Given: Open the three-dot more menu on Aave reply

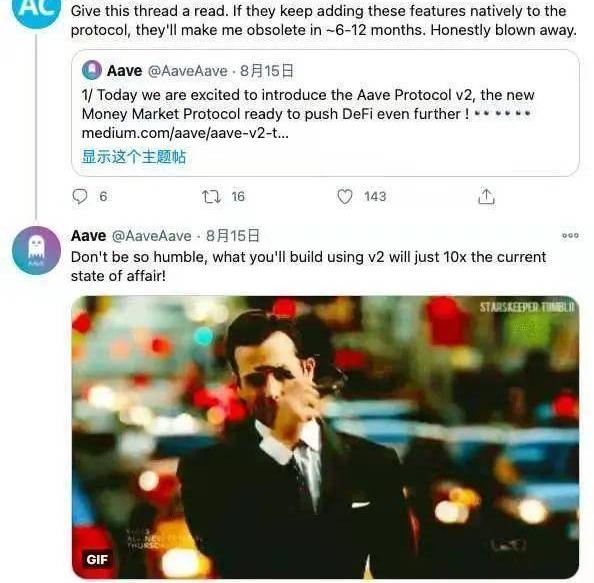Looking at the screenshot, I should coord(570,236).
